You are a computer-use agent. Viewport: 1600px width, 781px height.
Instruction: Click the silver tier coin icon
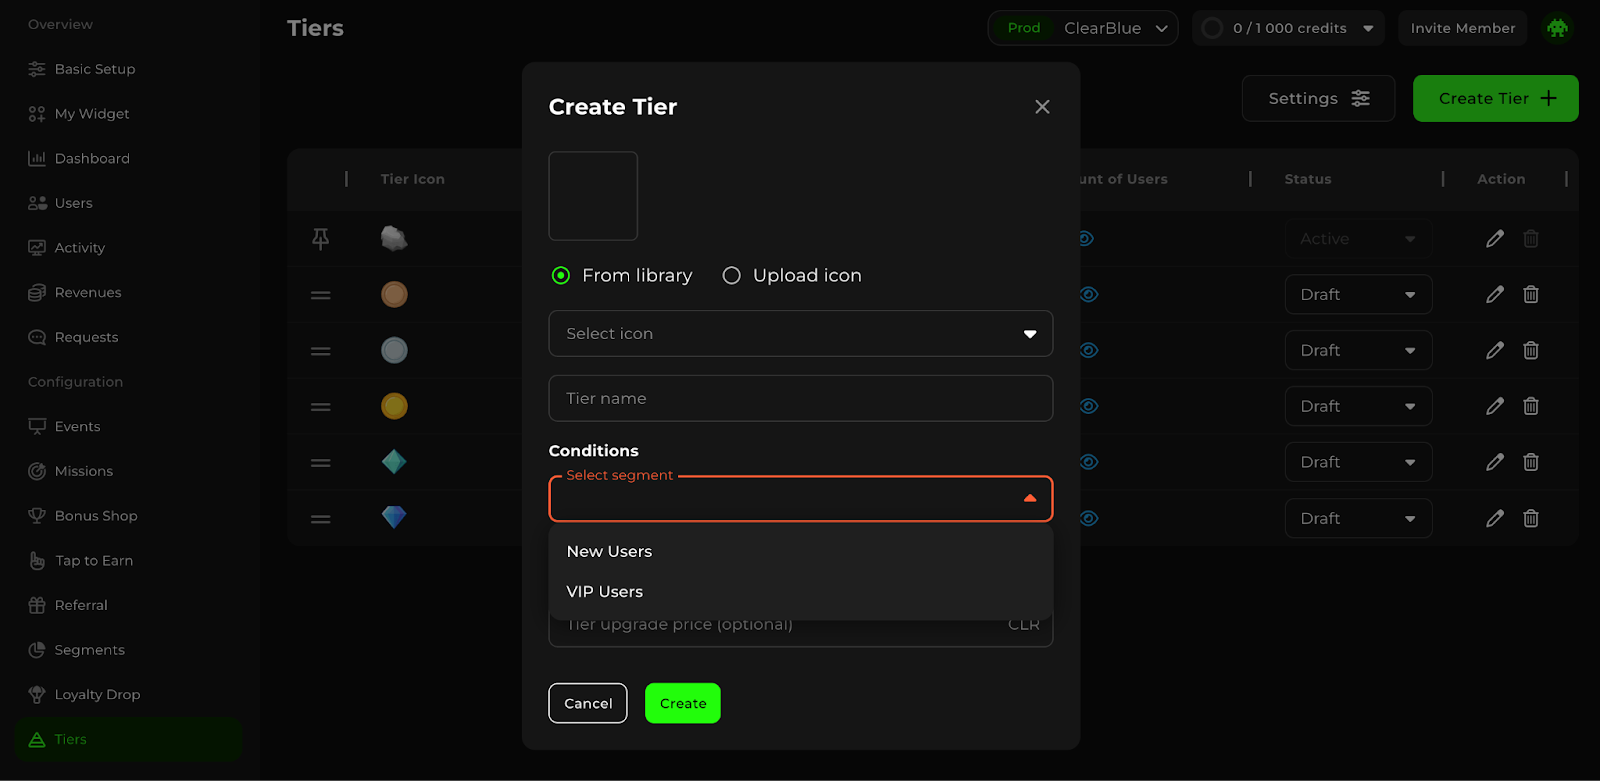394,350
